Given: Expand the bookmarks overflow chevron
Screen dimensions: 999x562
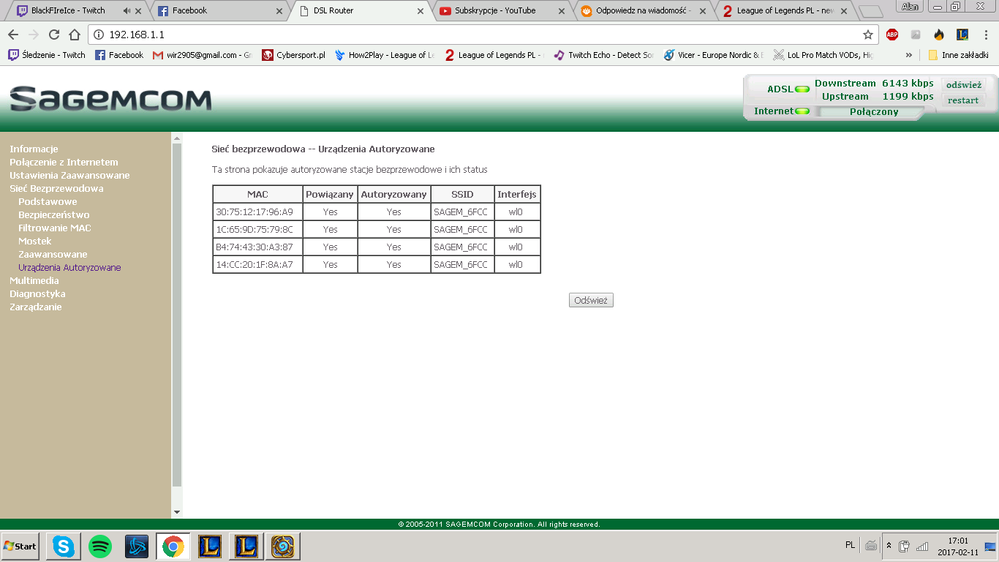Looking at the screenshot, I should (x=908, y=55).
